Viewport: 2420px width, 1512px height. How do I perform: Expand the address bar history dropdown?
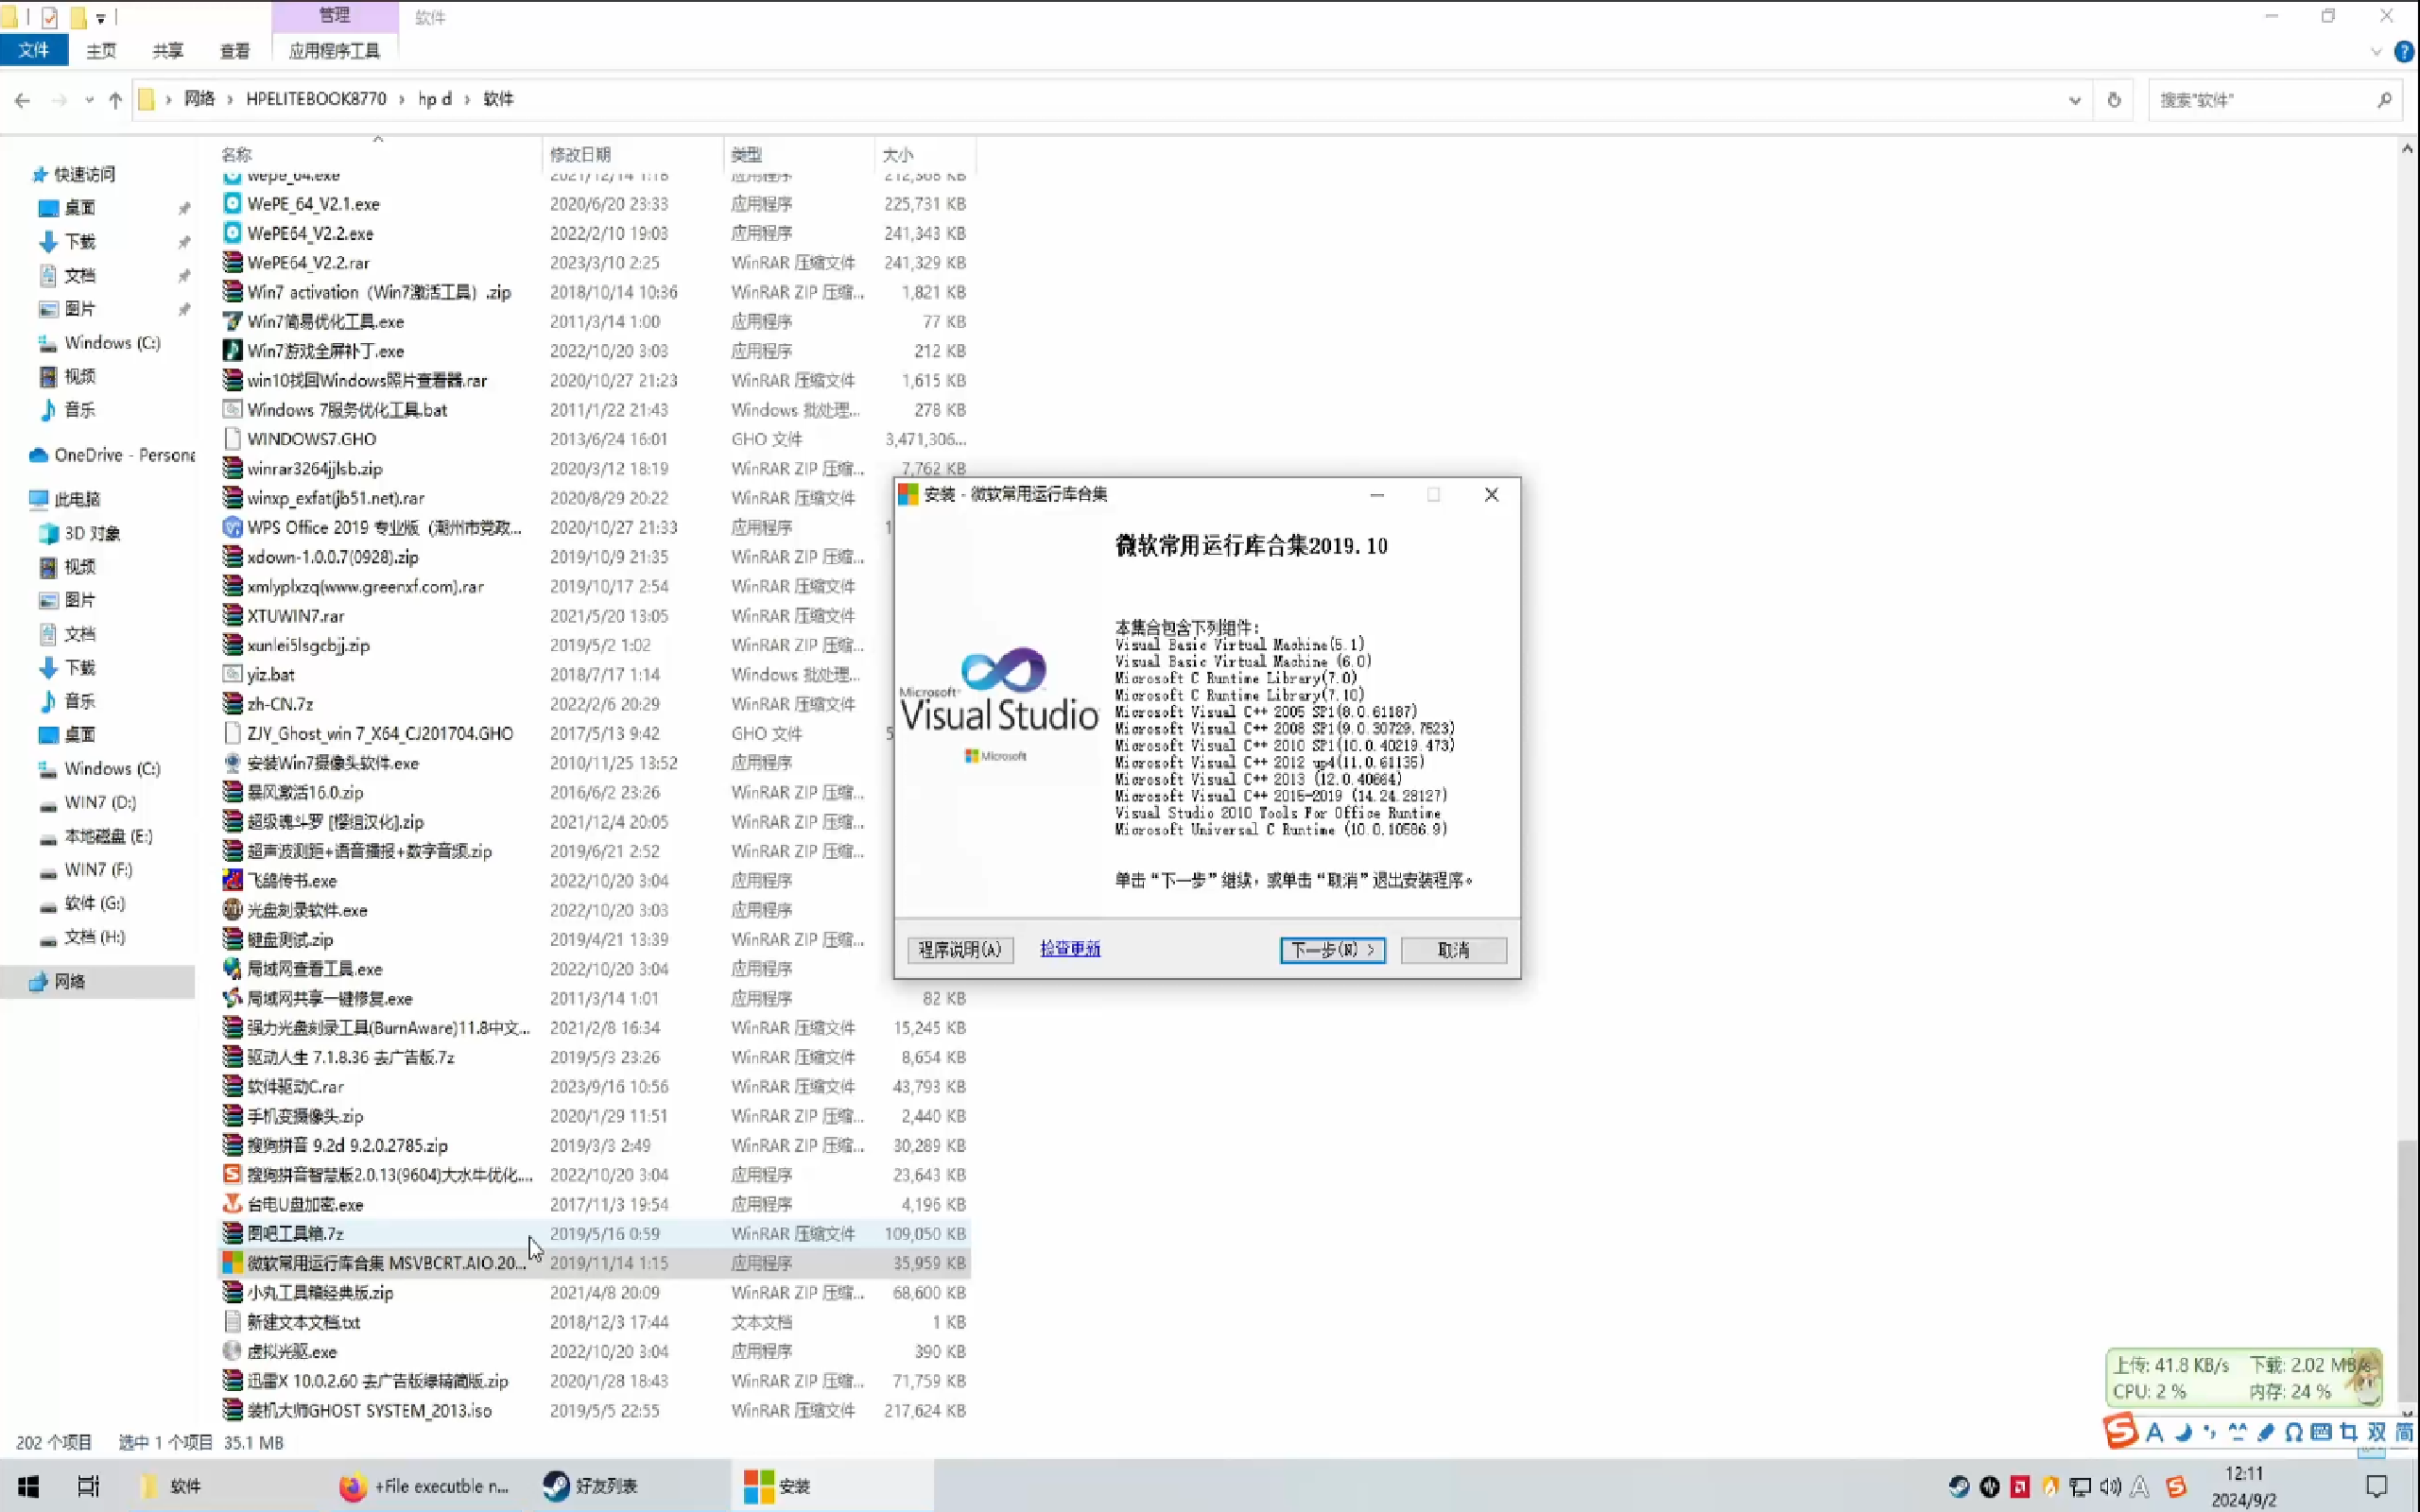pyautogui.click(x=2074, y=100)
